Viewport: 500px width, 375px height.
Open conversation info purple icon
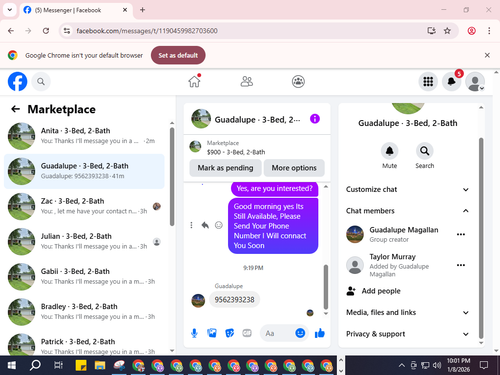(x=315, y=119)
